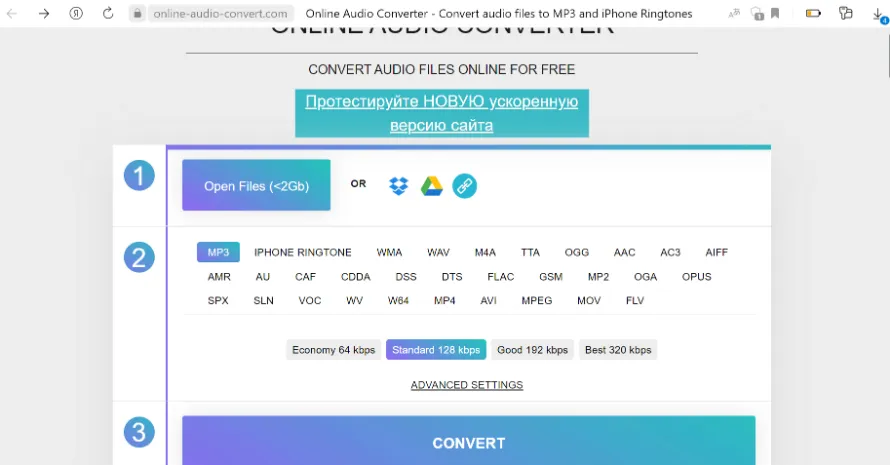Select the MPEG format
890x465 pixels.
click(x=536, y=300)
